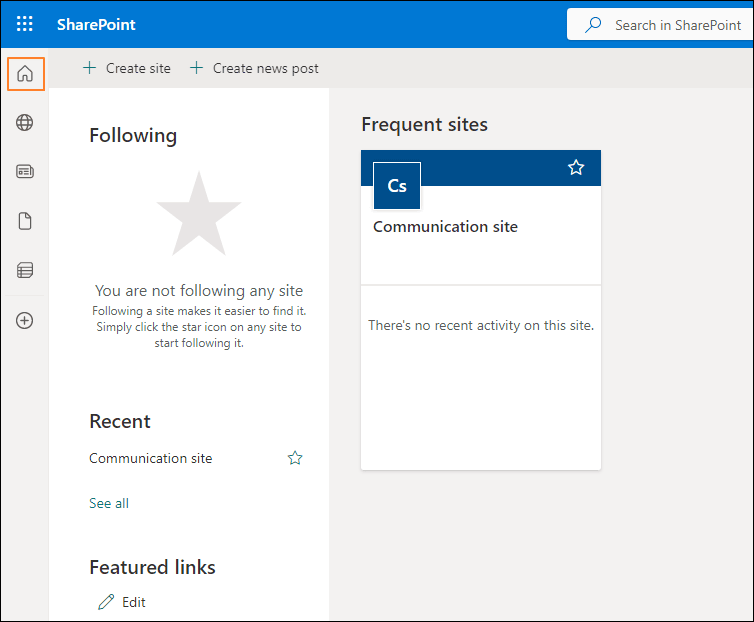Go to Home in the app bar
The image size is (754, 622).
[25, 74]
